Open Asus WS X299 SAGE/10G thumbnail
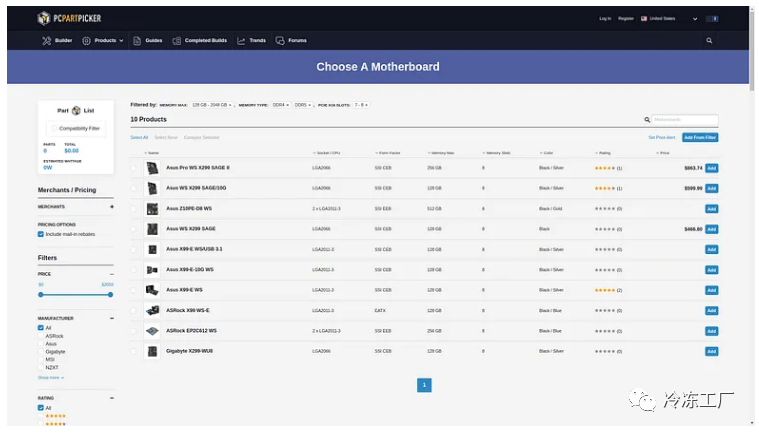Viewport: 759px width, 433px height. [152, 188]
